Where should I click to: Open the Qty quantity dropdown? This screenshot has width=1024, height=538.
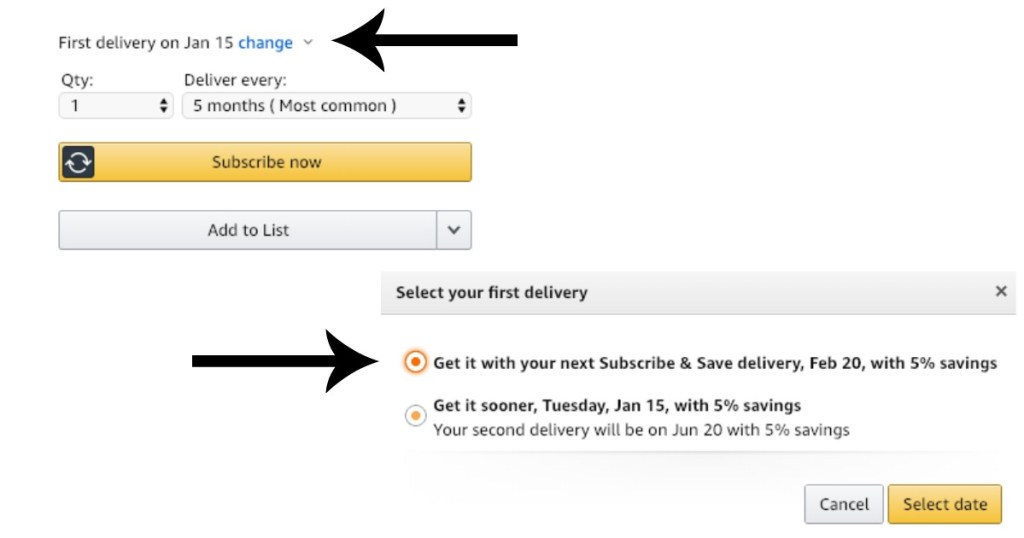(115, 105)
